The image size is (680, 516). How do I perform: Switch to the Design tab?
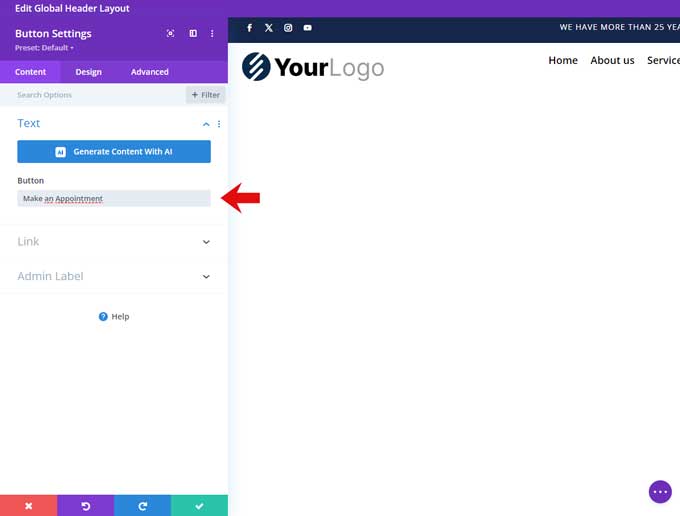click(88, 72)
